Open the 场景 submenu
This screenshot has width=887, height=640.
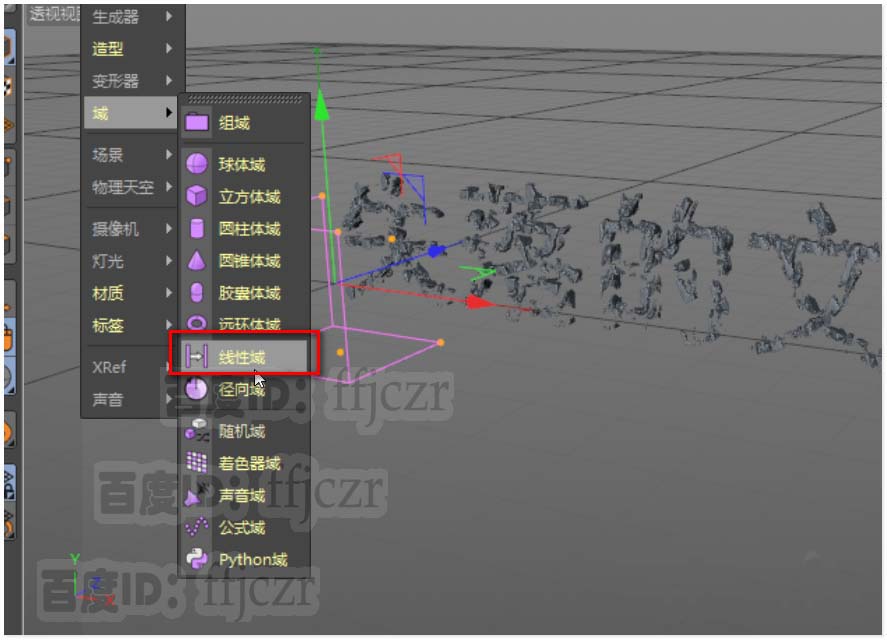pos(131,154)
